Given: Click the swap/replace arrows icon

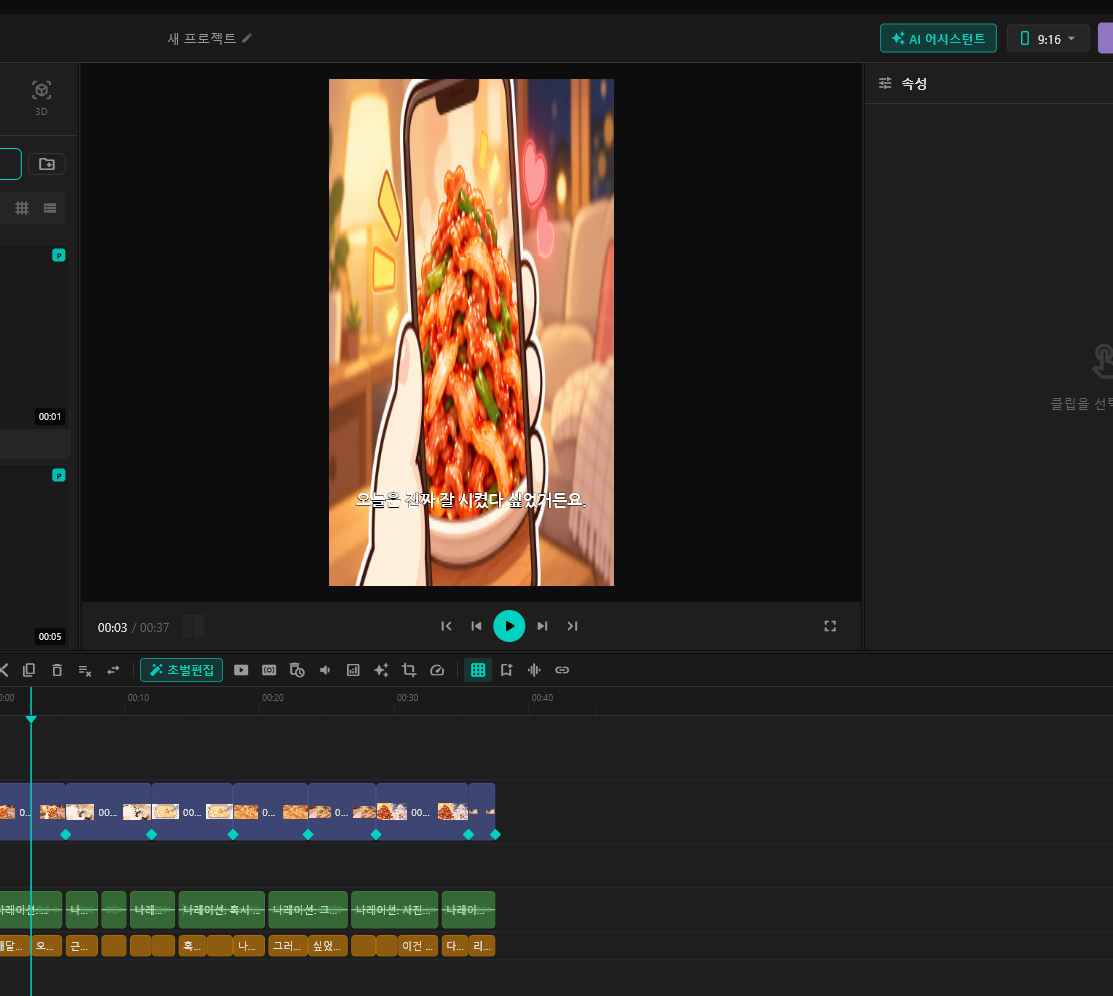Looking at the screenshot, I should (x=113, y=670).
